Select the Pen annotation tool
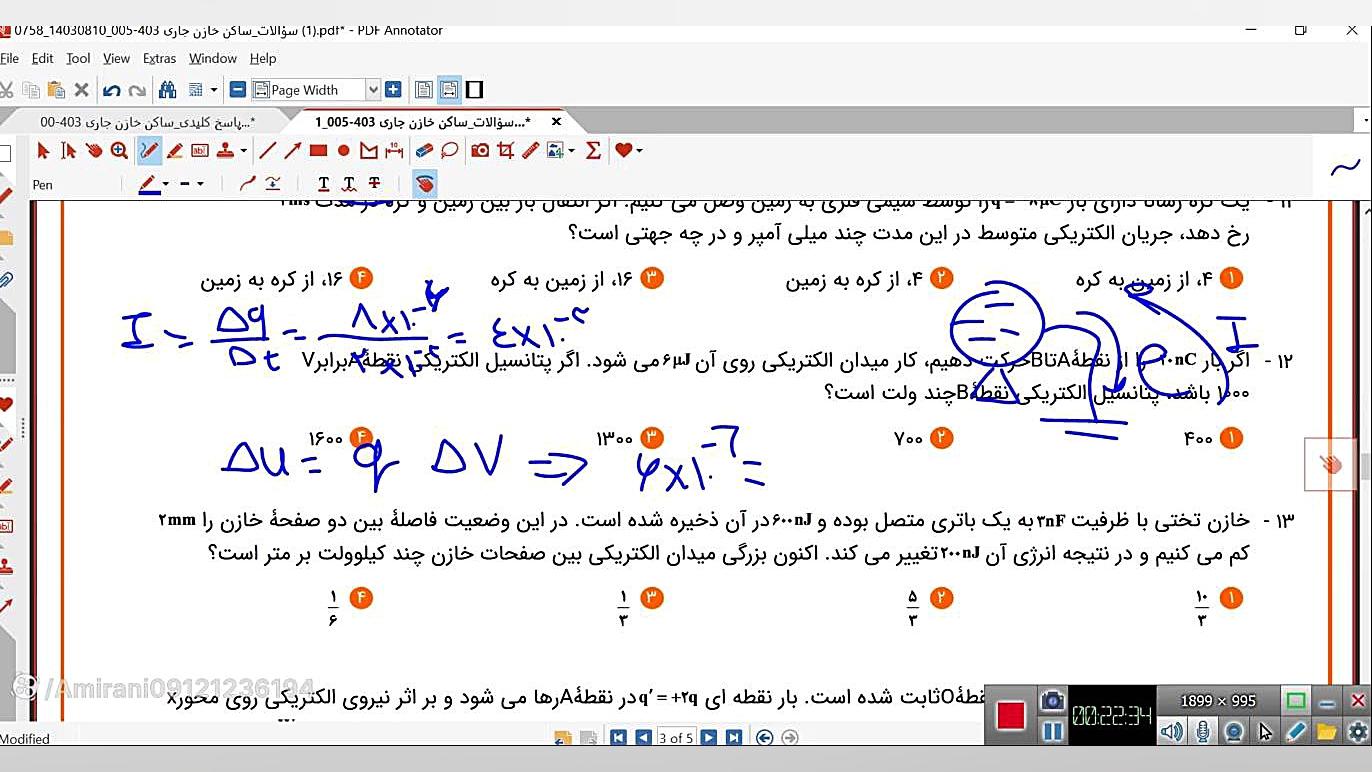Viewport: 1372px width, 772px height. 149,151
